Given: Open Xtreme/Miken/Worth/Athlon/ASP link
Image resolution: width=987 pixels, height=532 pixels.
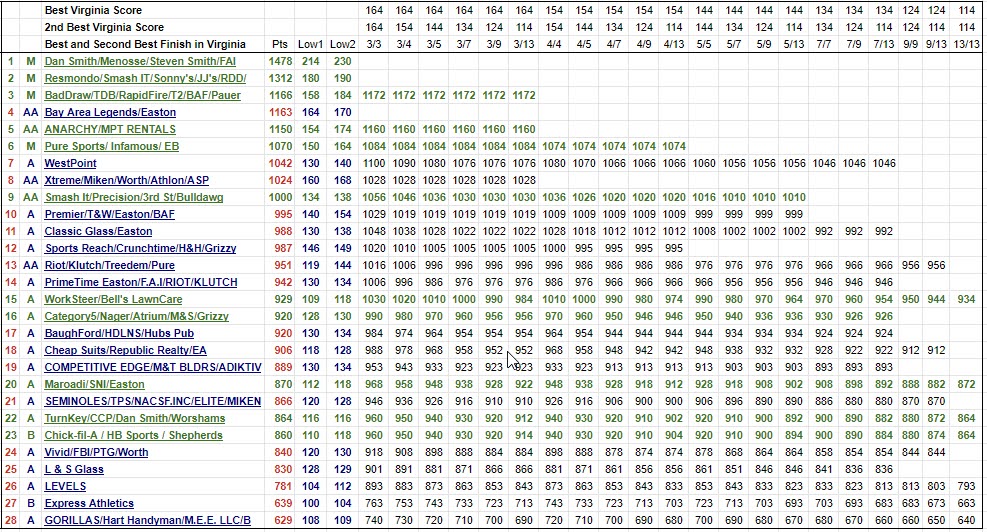Looking at the screenshot, I should coord(127,180).
